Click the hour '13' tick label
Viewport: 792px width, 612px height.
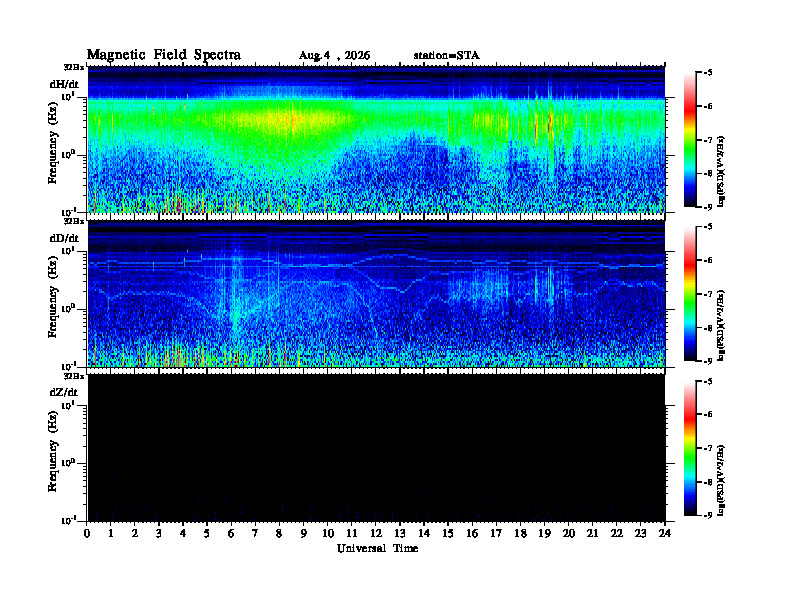tap(400, 533)
